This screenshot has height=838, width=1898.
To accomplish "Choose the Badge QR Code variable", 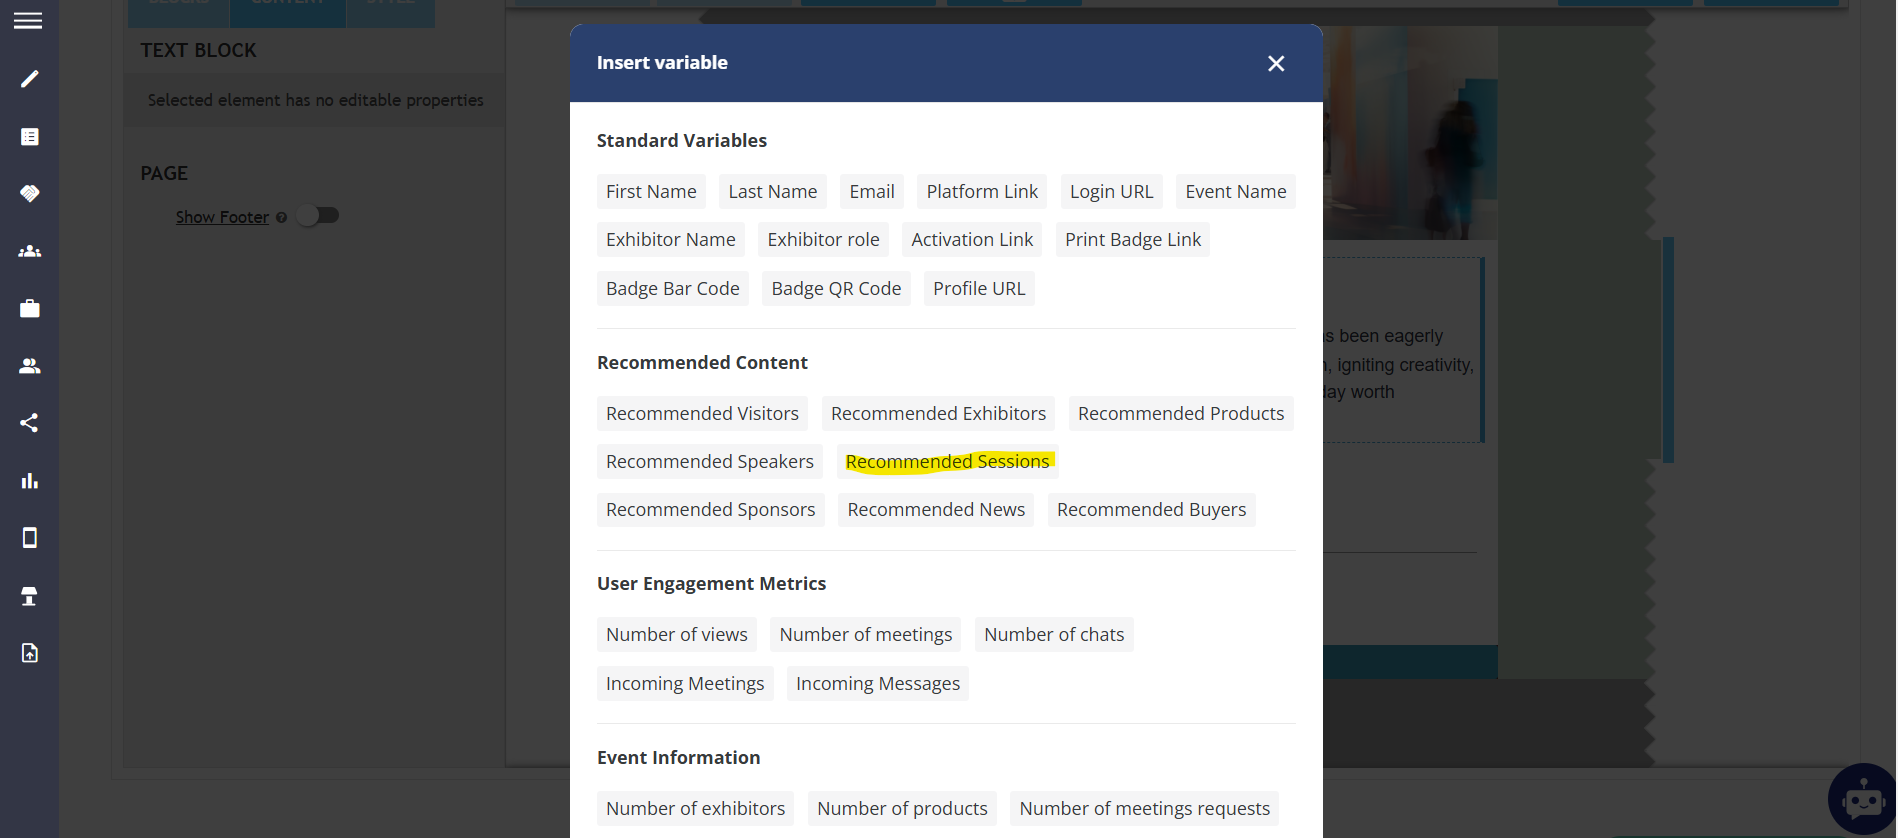I will [x=836, y=289].
